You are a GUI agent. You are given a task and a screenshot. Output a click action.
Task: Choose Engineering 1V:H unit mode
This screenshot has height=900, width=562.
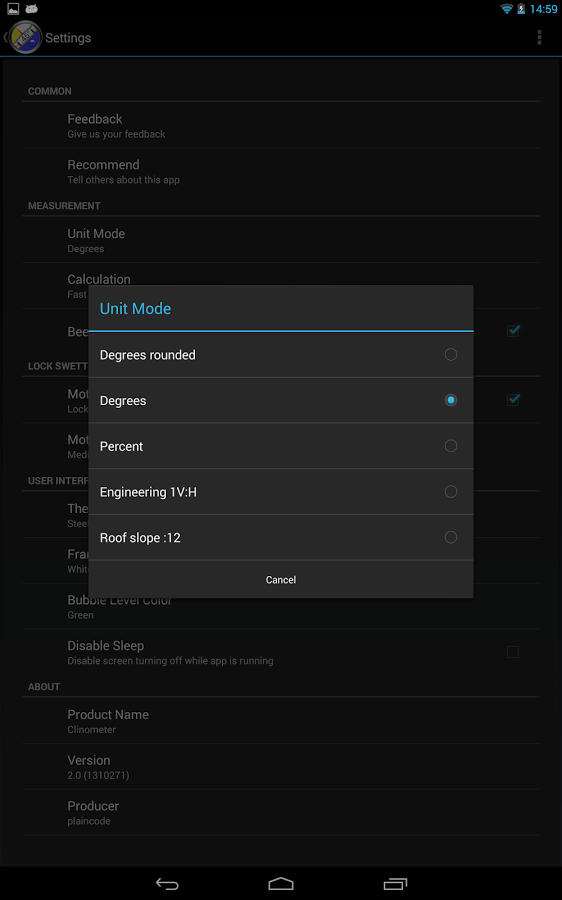(x=281, y=492)
